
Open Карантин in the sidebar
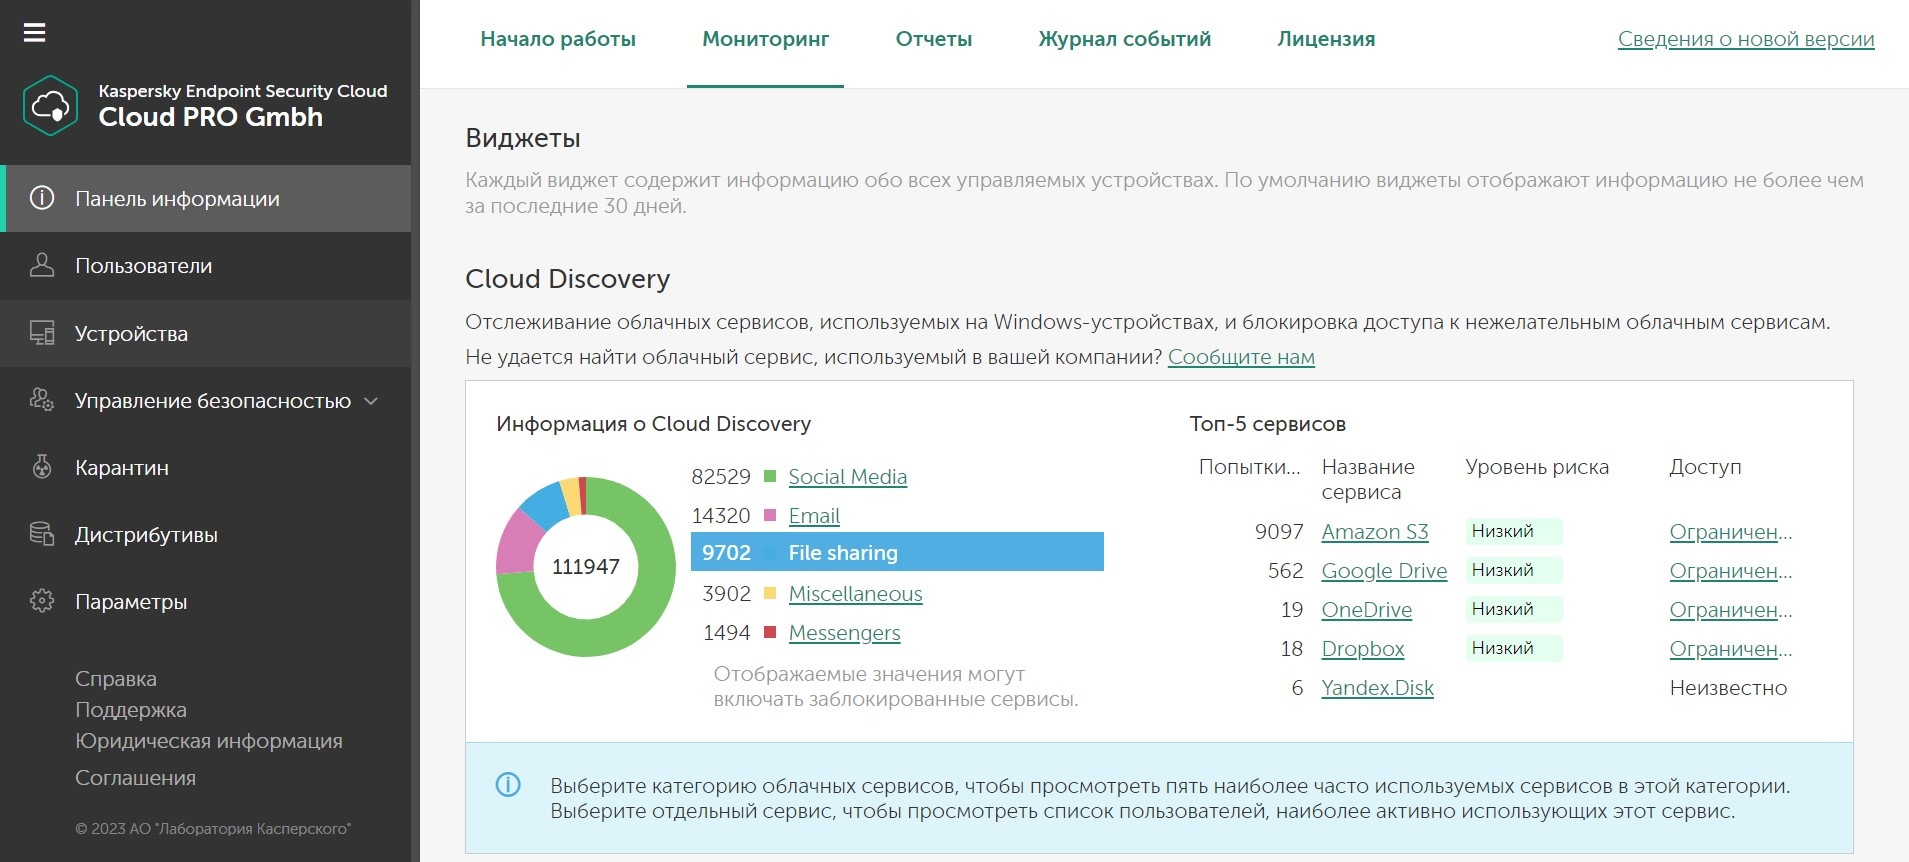[x=205, y=467]
